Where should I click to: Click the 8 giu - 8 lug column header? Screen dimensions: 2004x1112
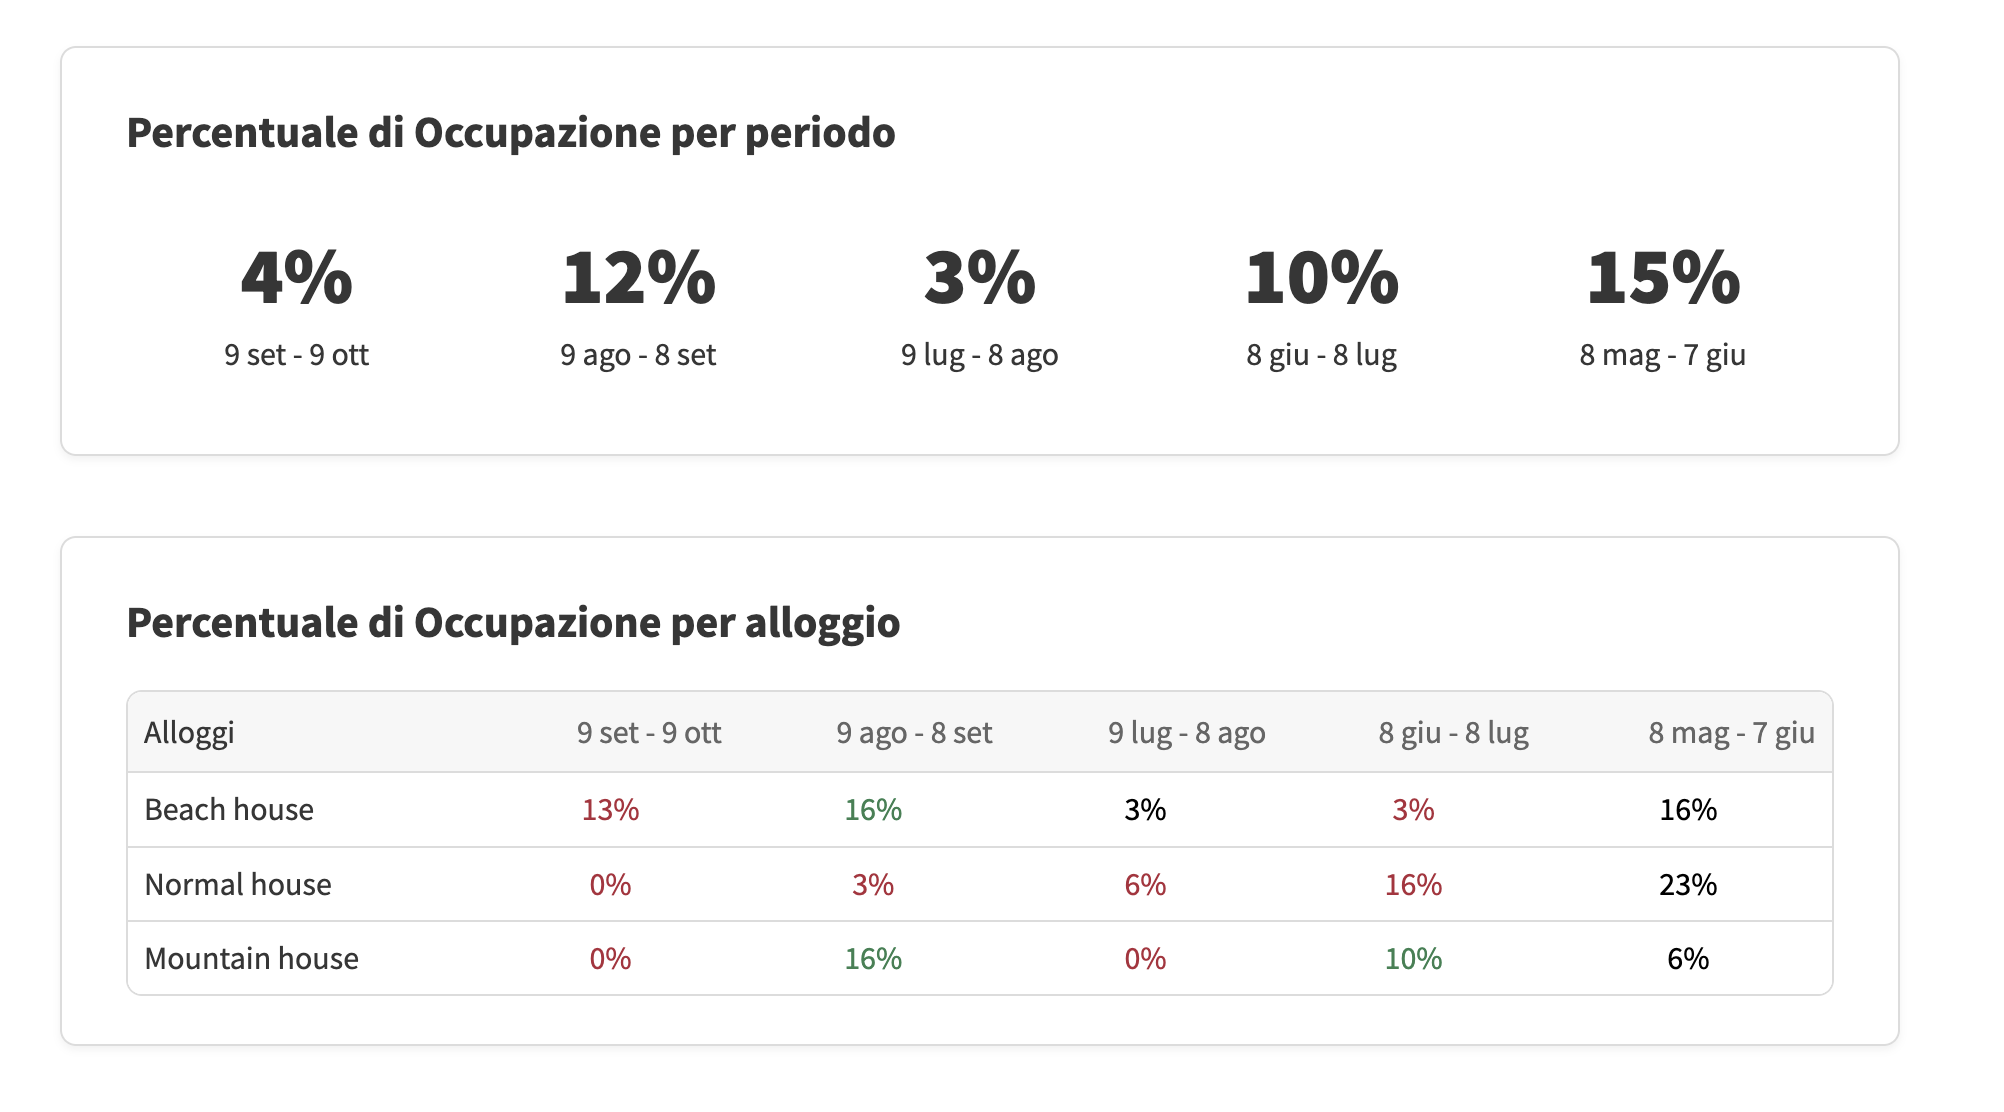1454,733
